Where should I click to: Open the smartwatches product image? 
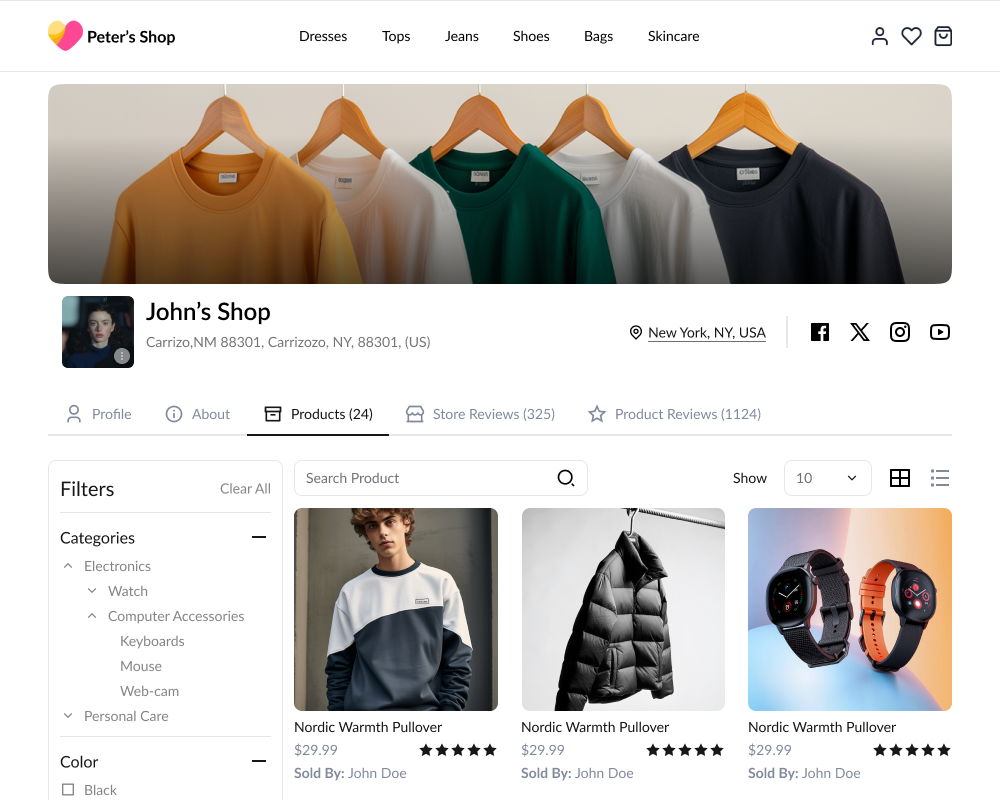point(850,609)
